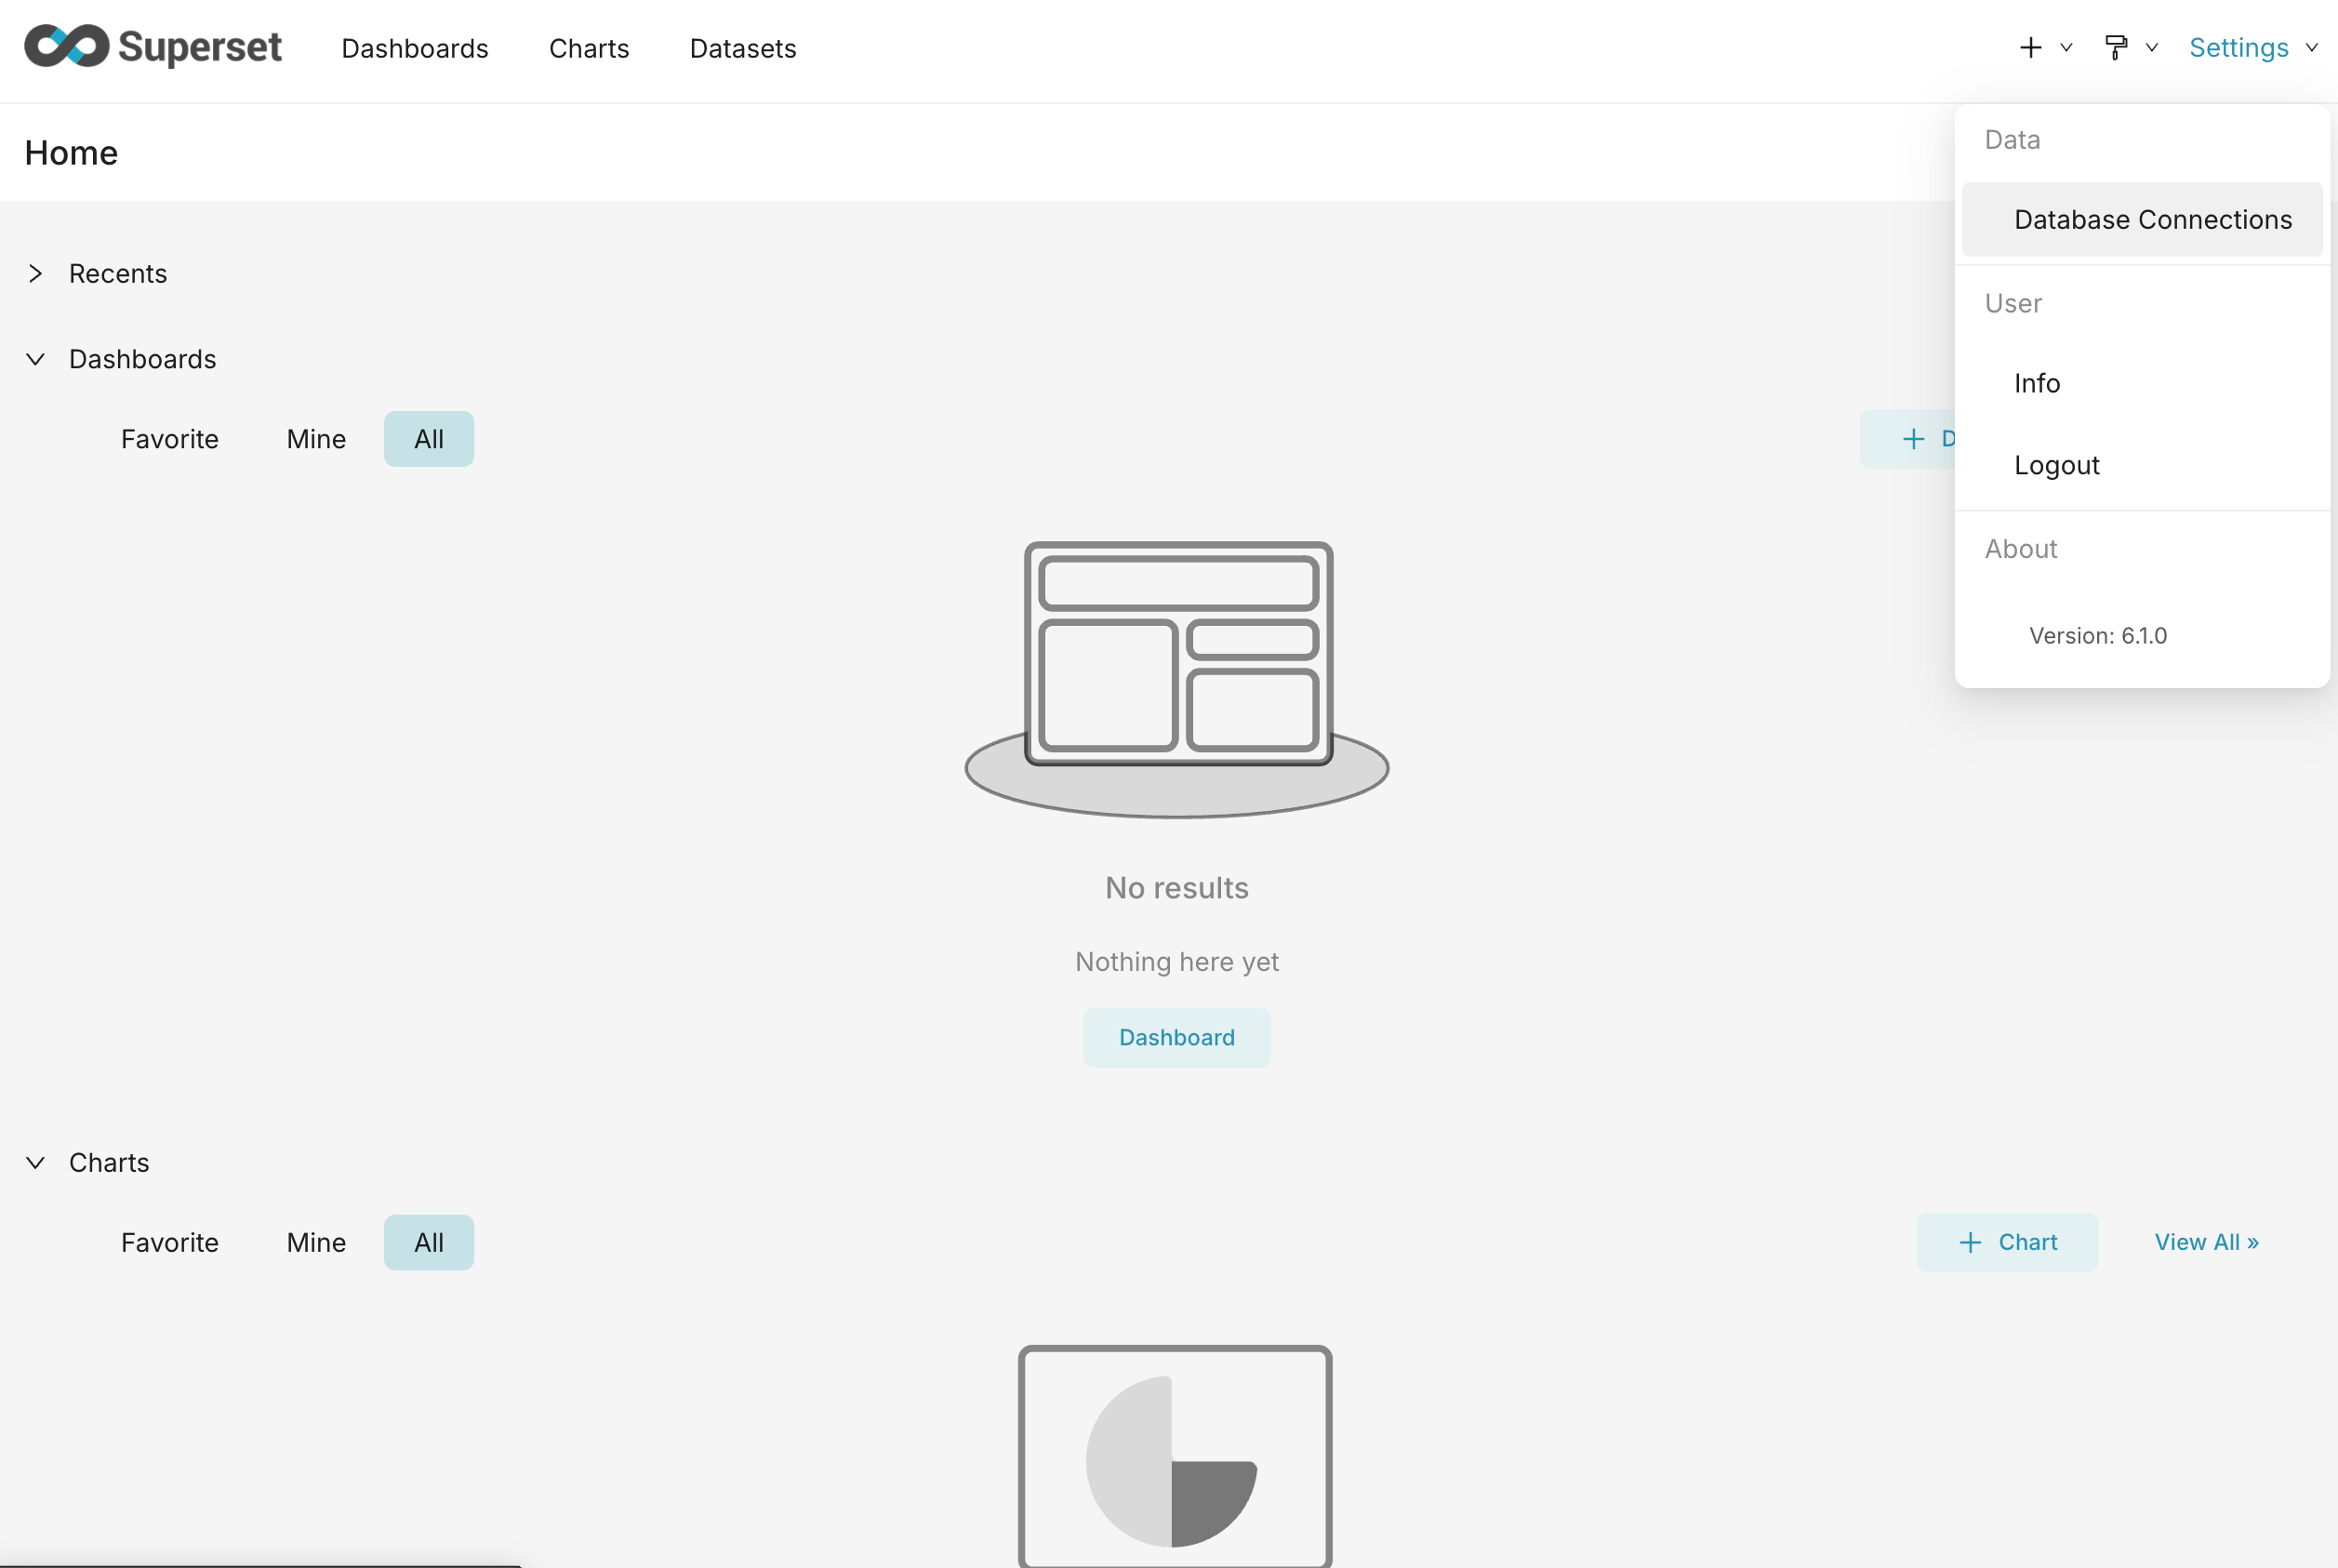Open Datasets in top navigation
This screenshot has height=1568, width=2338.
point(743,48)
